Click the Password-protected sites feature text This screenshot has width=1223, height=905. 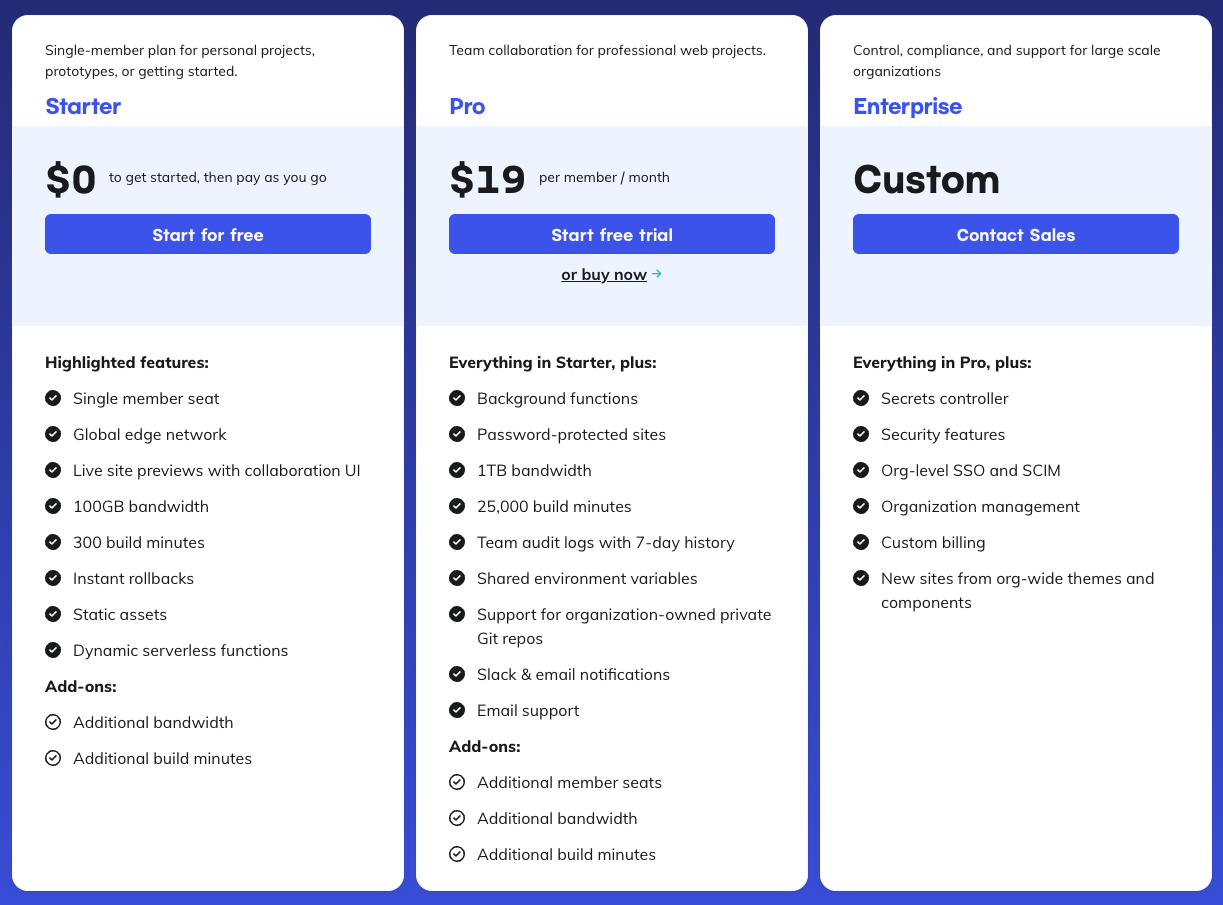click(571, 434)
